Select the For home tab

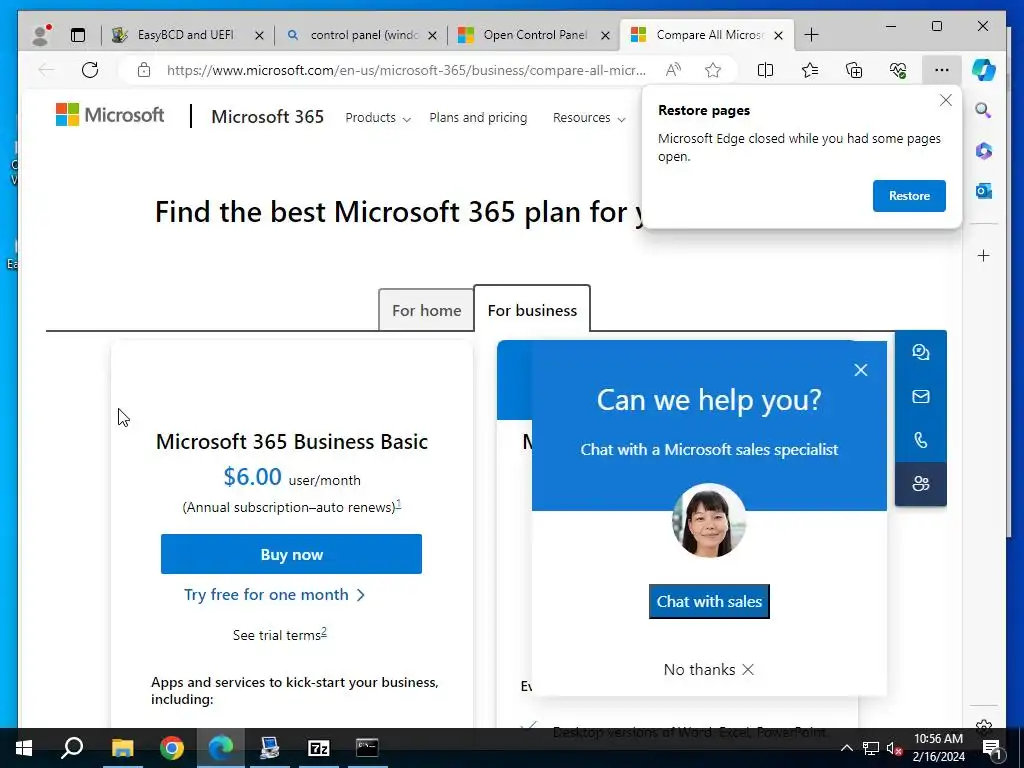426,310
